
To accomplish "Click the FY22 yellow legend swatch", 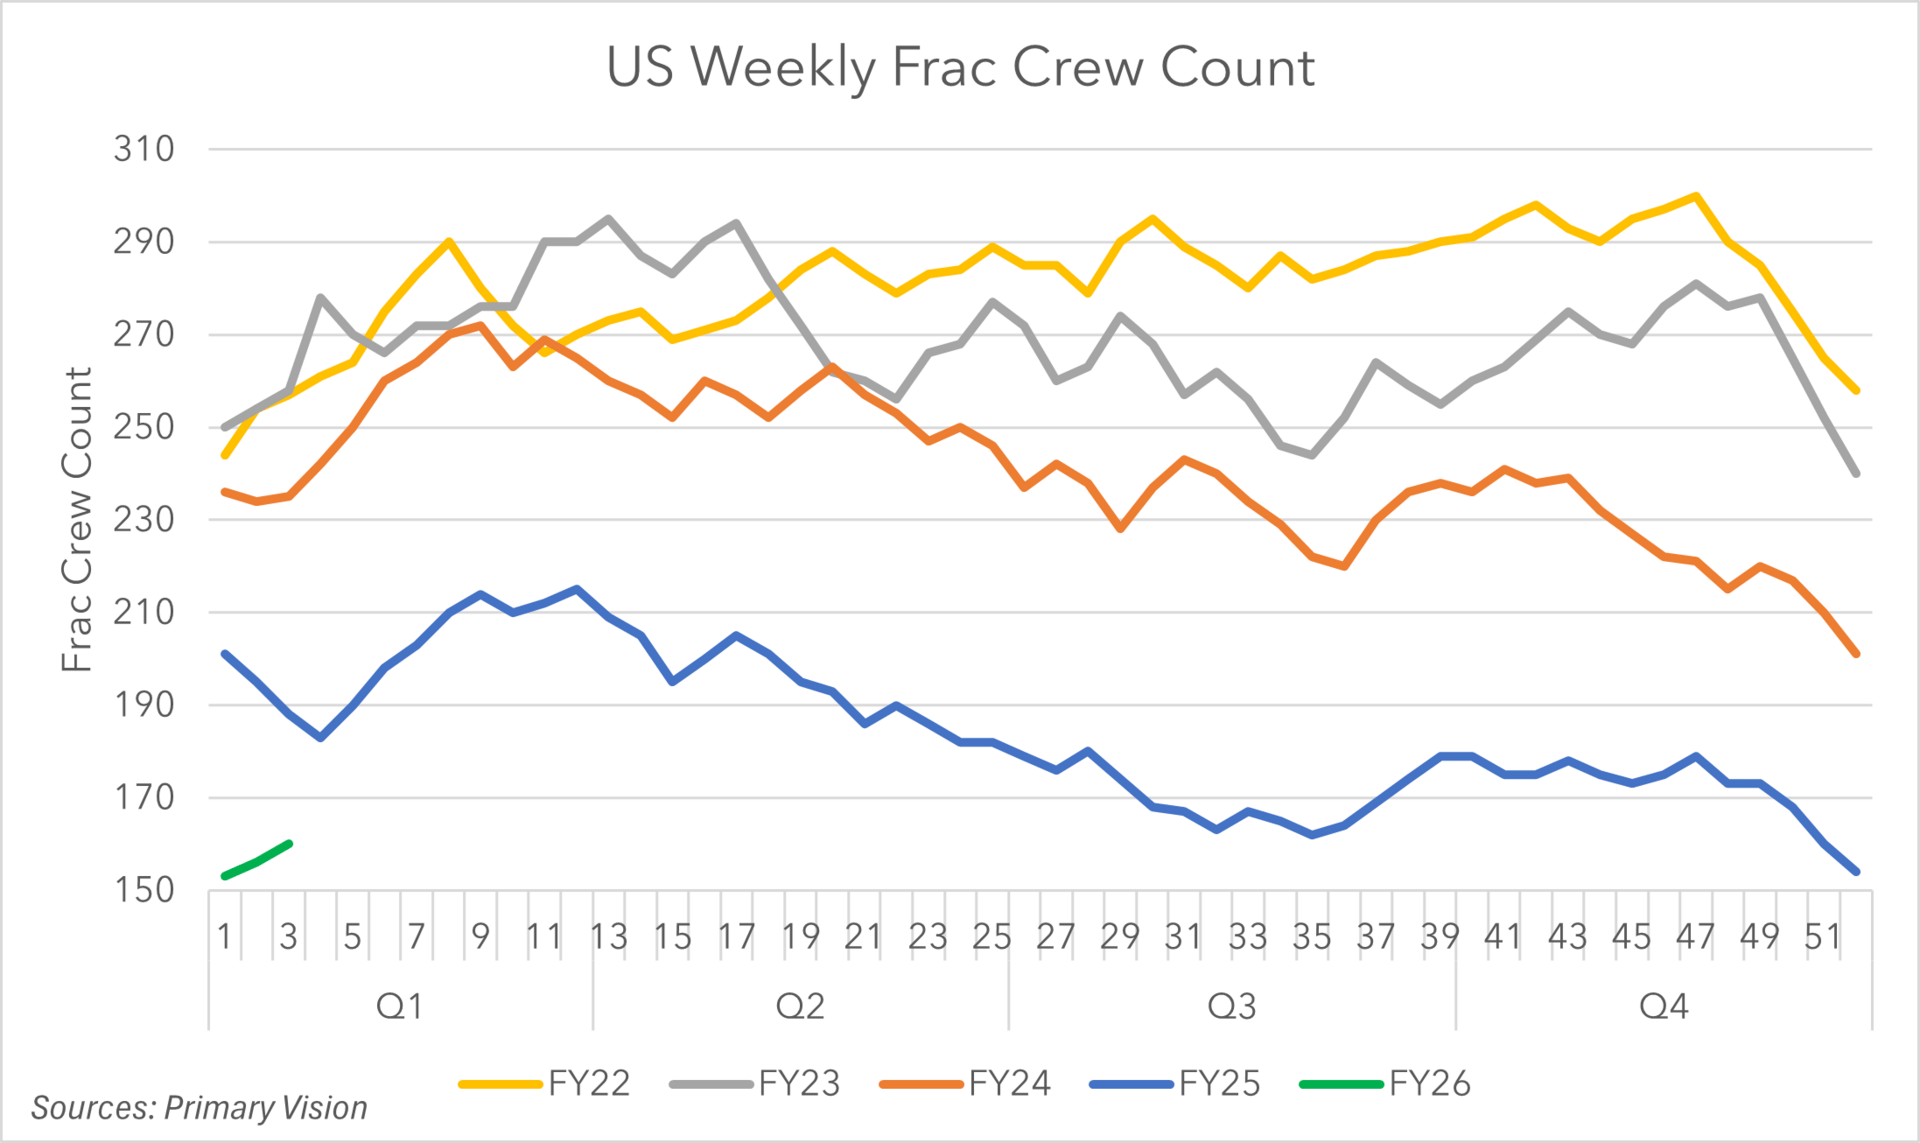I will [500, 1084].
